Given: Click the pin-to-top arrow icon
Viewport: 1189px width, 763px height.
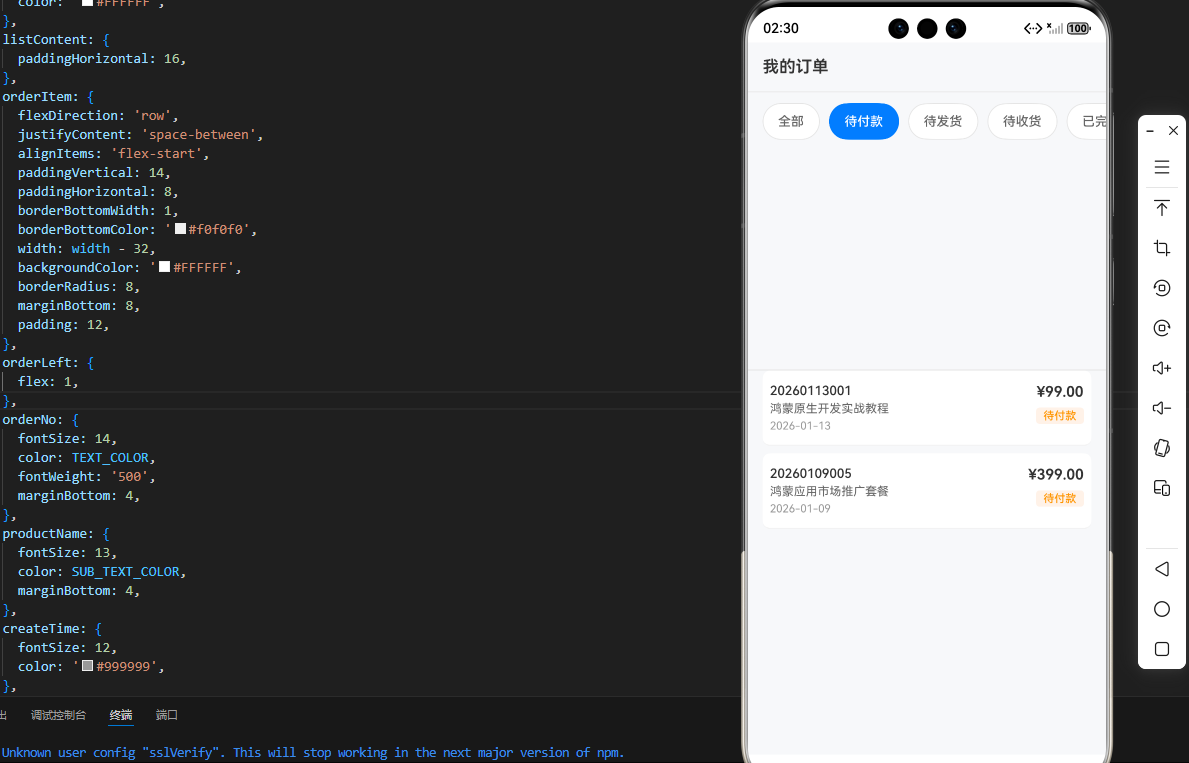Looking at the screenshot, I should [1162, 208].
